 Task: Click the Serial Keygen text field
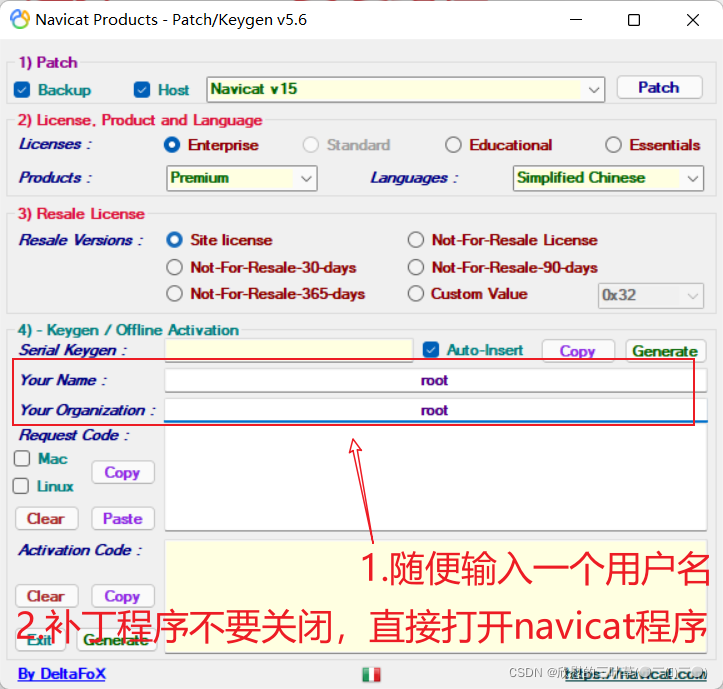[289, 350]
